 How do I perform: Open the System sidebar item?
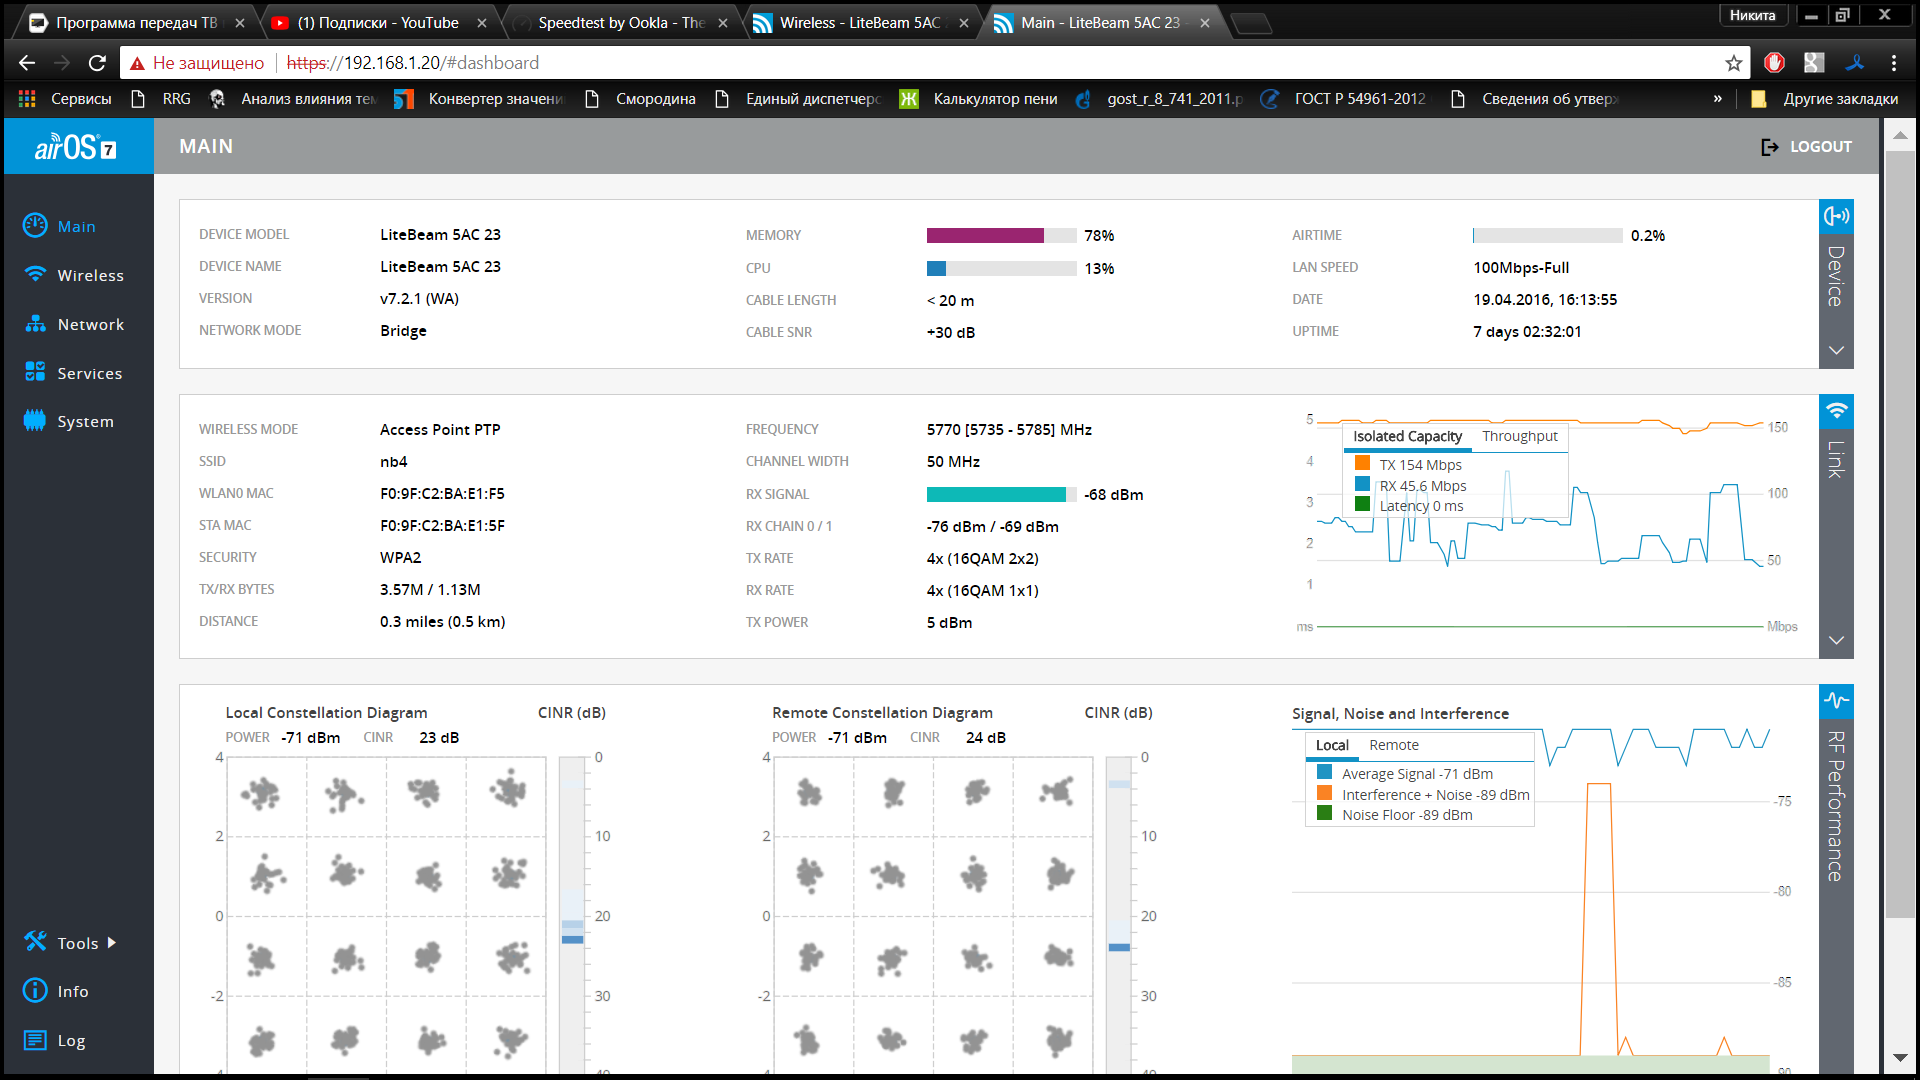69,421
